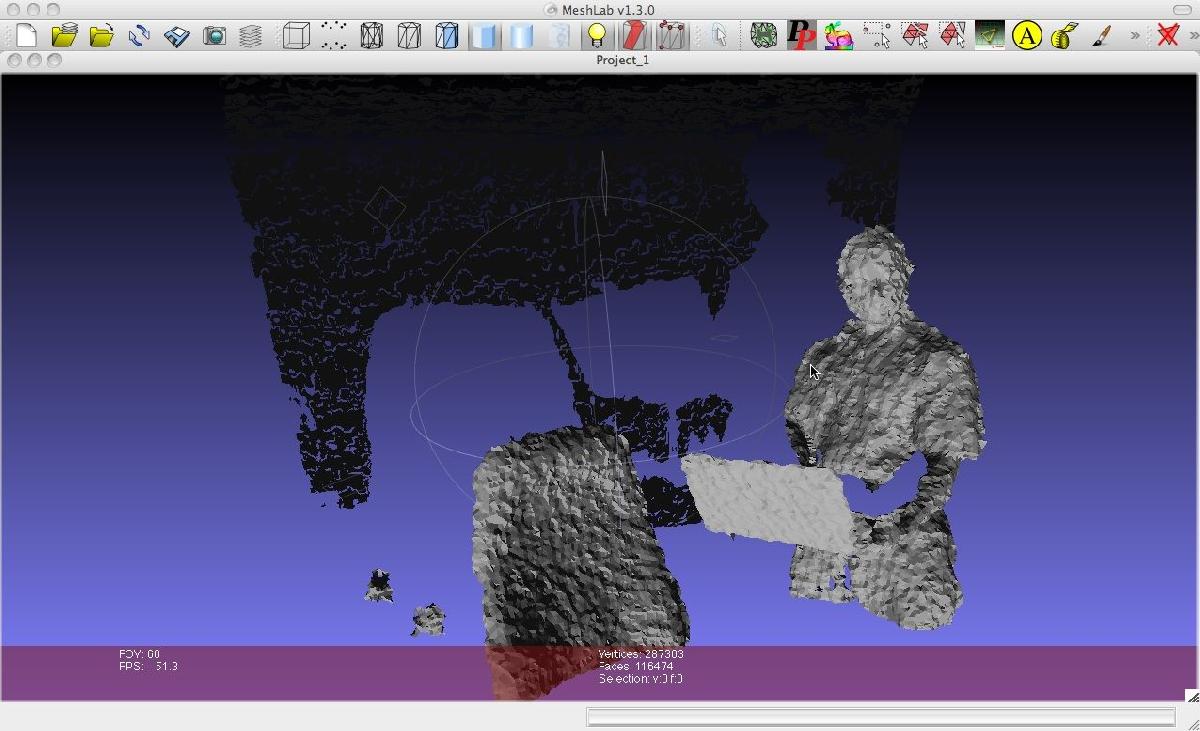Toggle the light bulb lighting
This screenshot has width=1200, height=731.
click(597, 36)
